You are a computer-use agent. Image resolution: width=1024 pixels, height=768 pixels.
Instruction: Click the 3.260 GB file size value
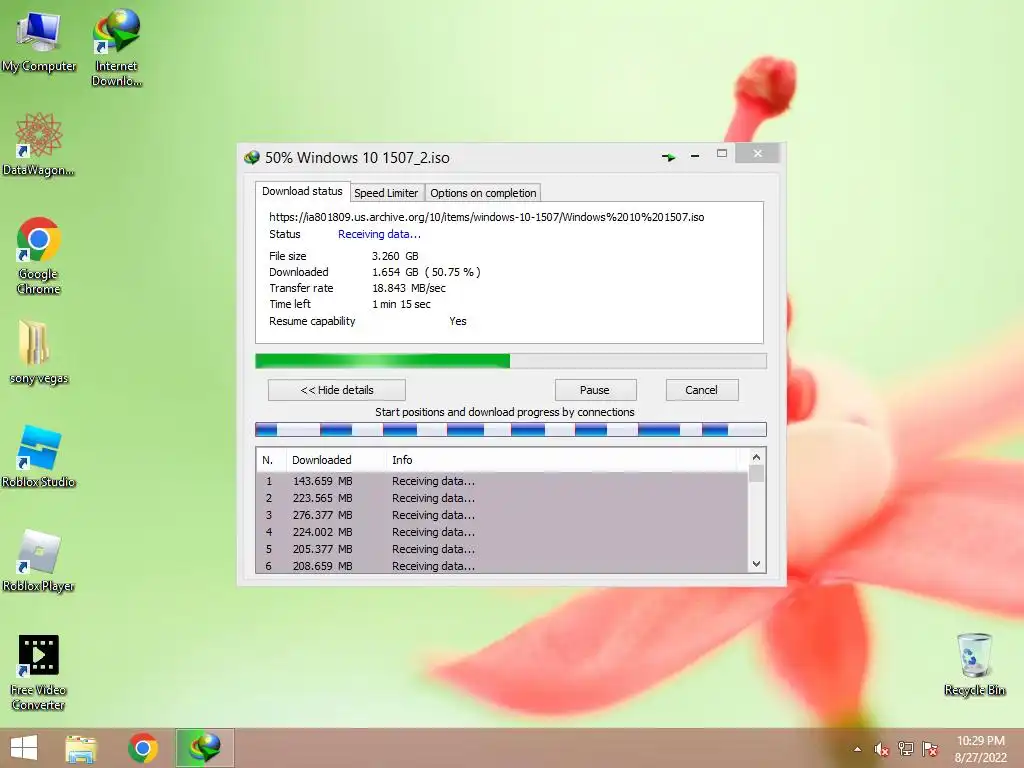(x=395, y=256)
